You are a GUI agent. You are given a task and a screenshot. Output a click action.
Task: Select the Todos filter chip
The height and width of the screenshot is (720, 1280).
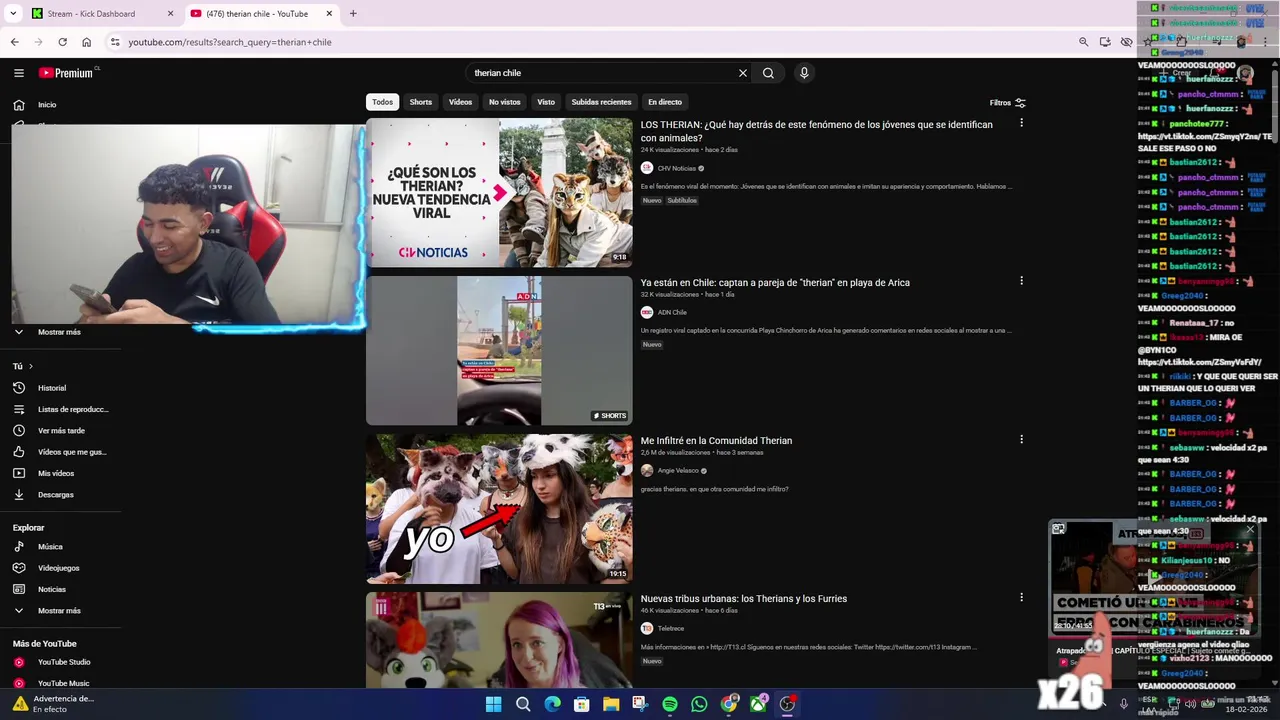pyautogui.click(x=383, y=102)
